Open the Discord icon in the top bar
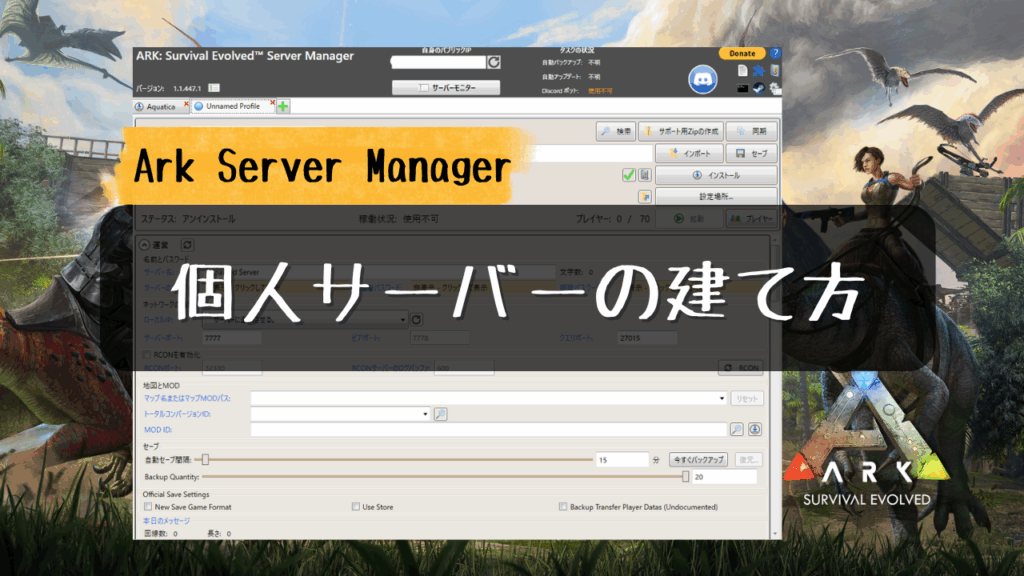The height and width of the screenshot is (576, 1024). coord(703,78)
